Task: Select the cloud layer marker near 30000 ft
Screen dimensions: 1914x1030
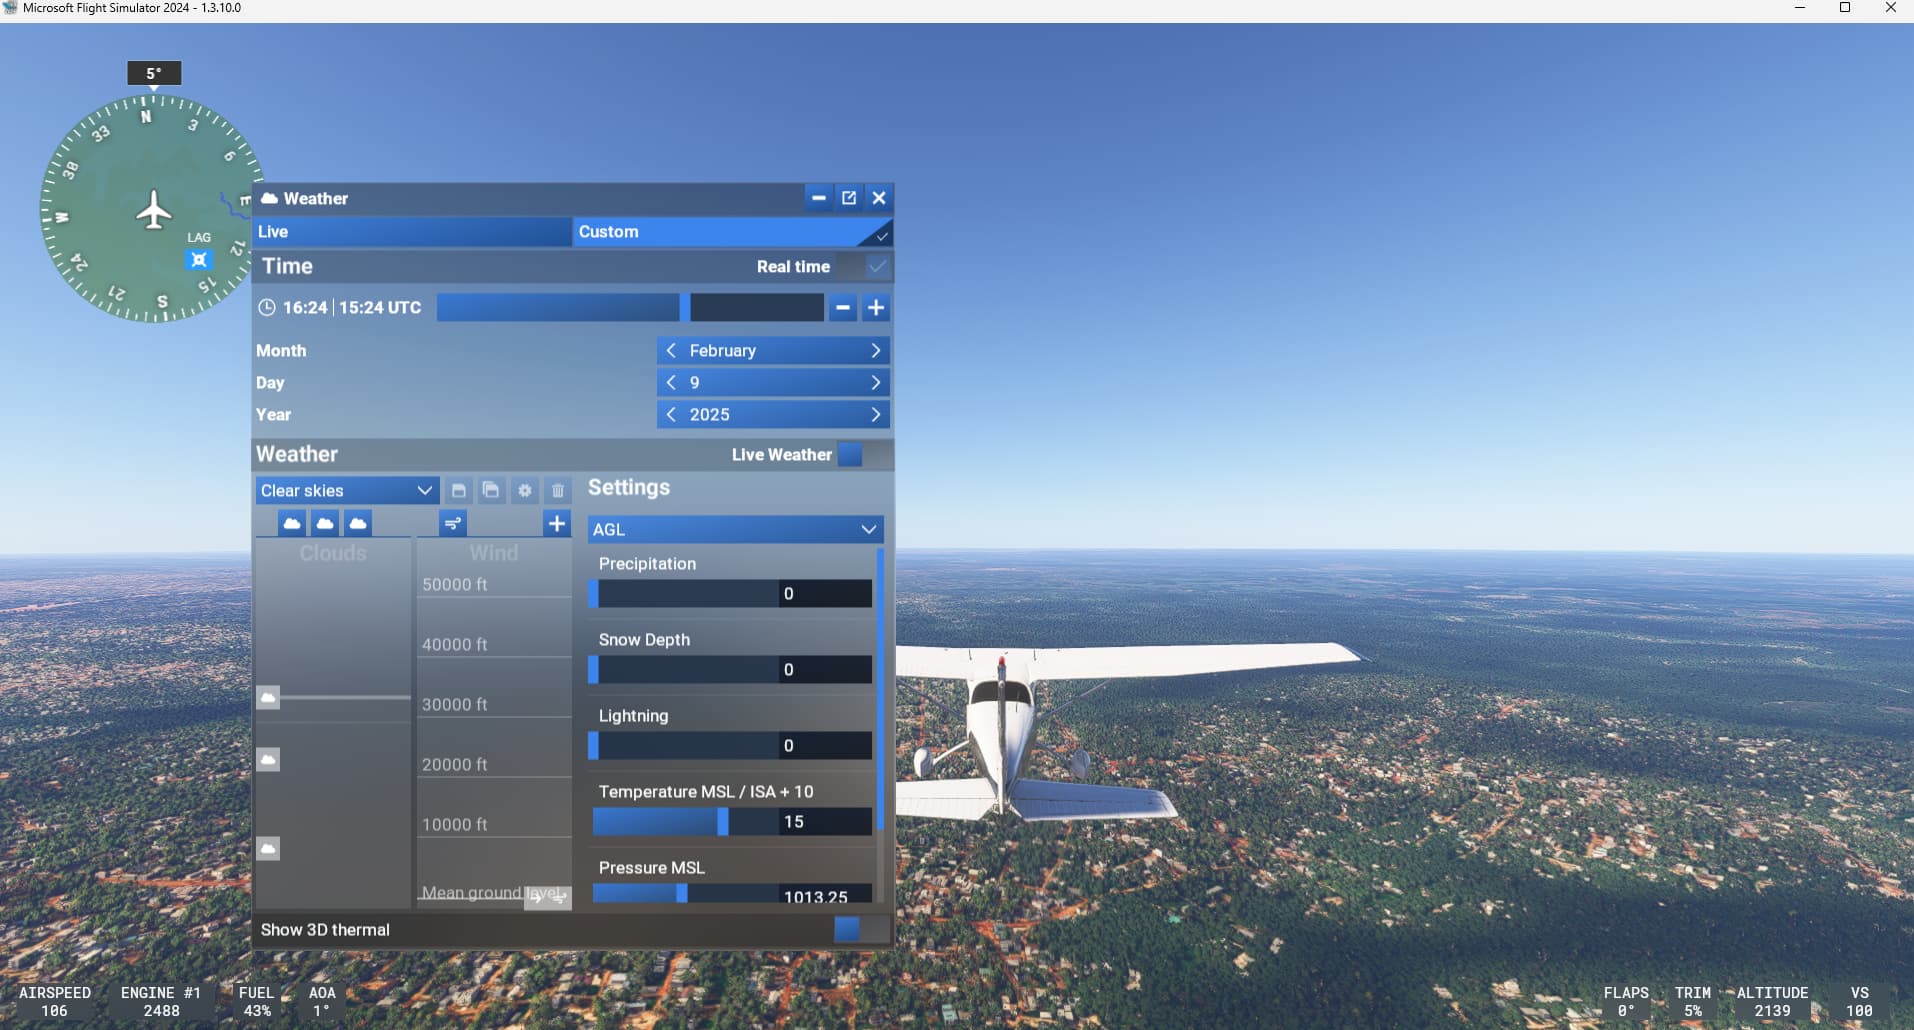Action: pyautogui.click(x=268, y=697)
